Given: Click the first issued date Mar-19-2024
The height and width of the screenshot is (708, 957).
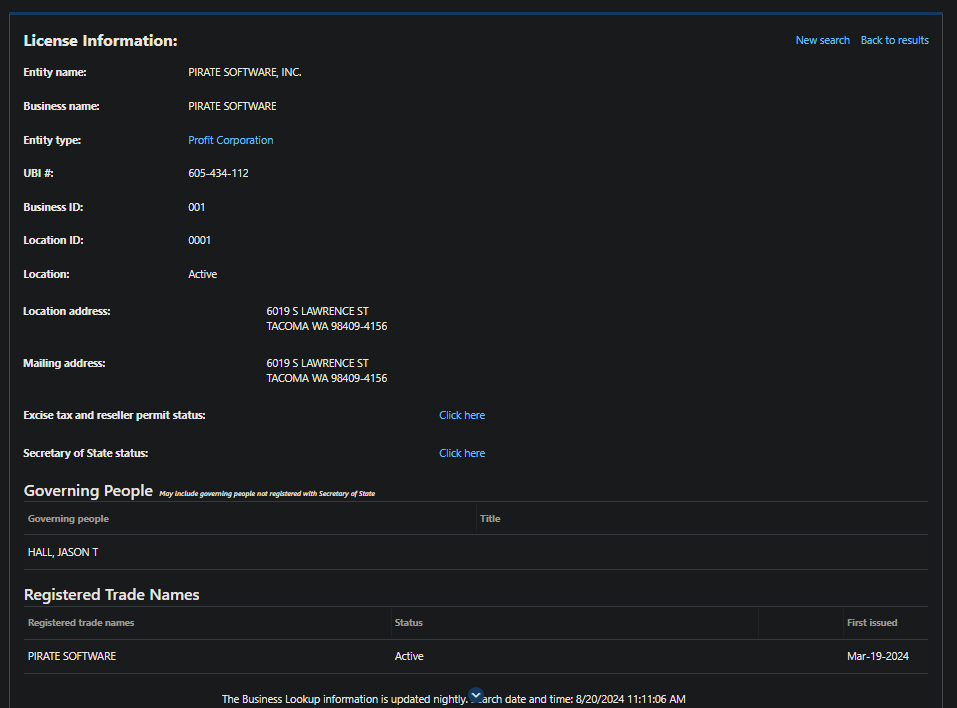Looking at the screenshot, I should (878, 656).
